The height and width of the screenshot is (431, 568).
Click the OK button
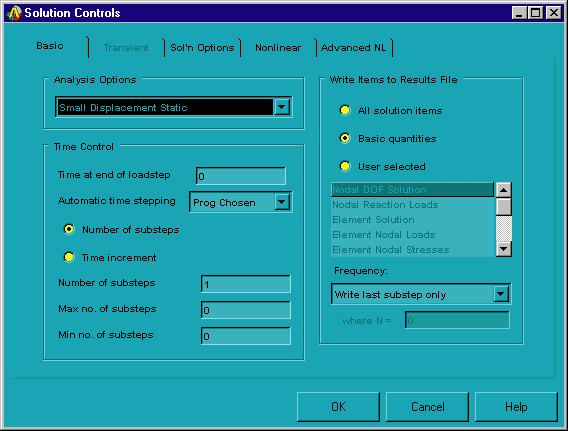pyautogui.click(x=338, y=407)
